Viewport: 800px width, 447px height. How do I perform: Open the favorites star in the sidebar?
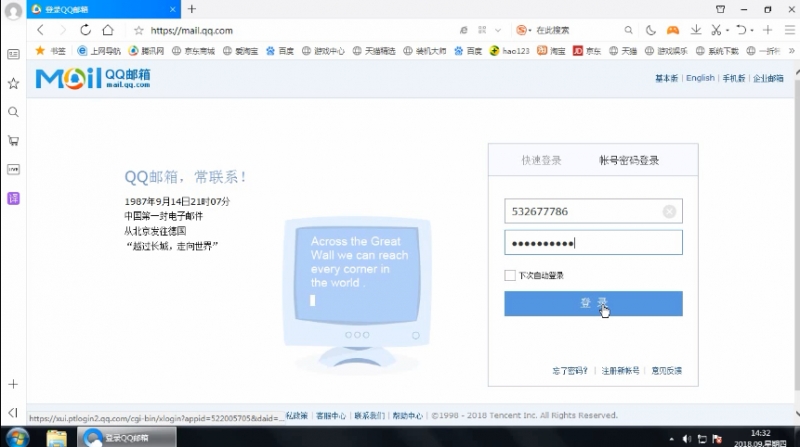tap(13, 83)
